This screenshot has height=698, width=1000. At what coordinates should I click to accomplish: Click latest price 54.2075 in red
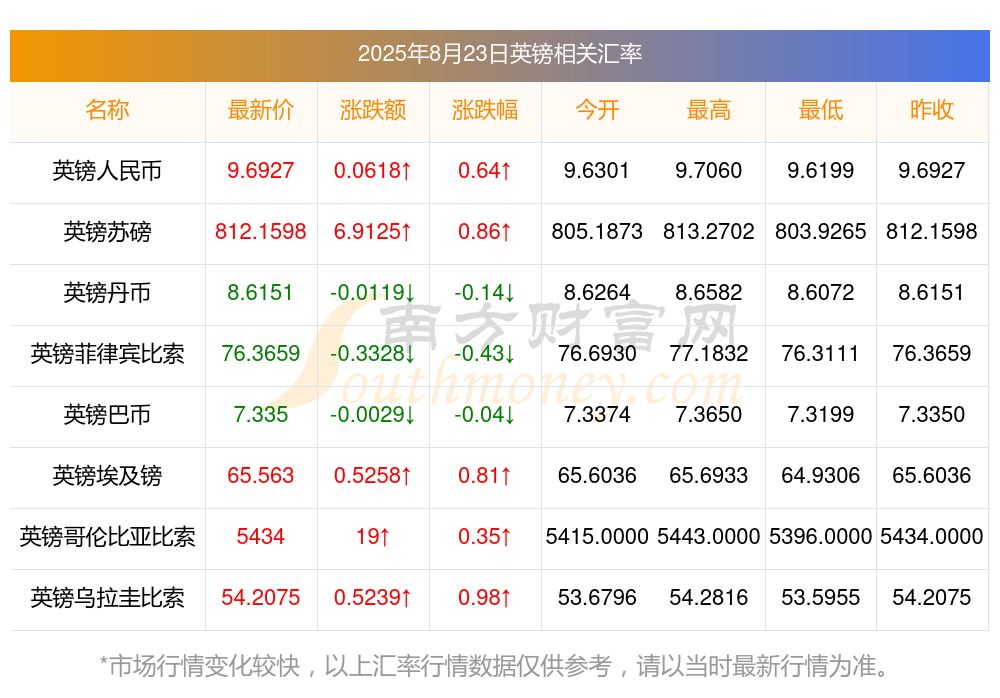[x=261, y=598]
